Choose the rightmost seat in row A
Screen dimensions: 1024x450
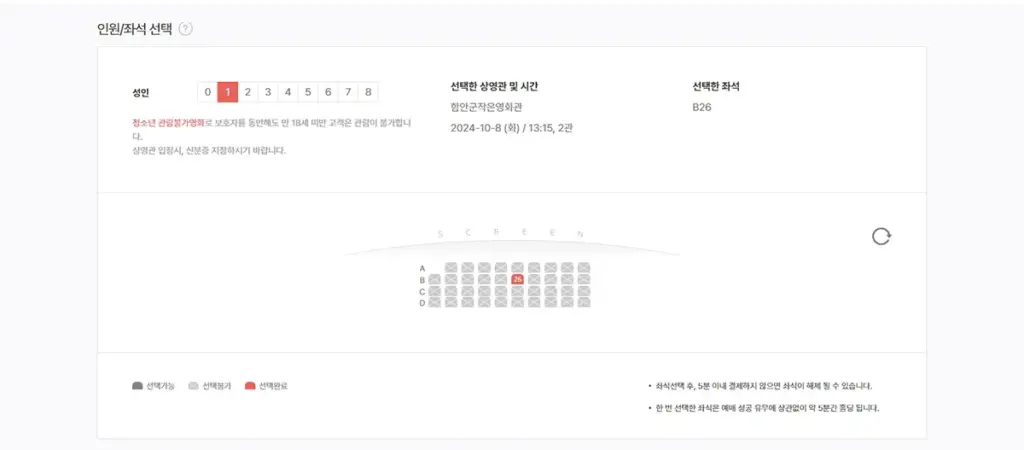pos(584,268)
